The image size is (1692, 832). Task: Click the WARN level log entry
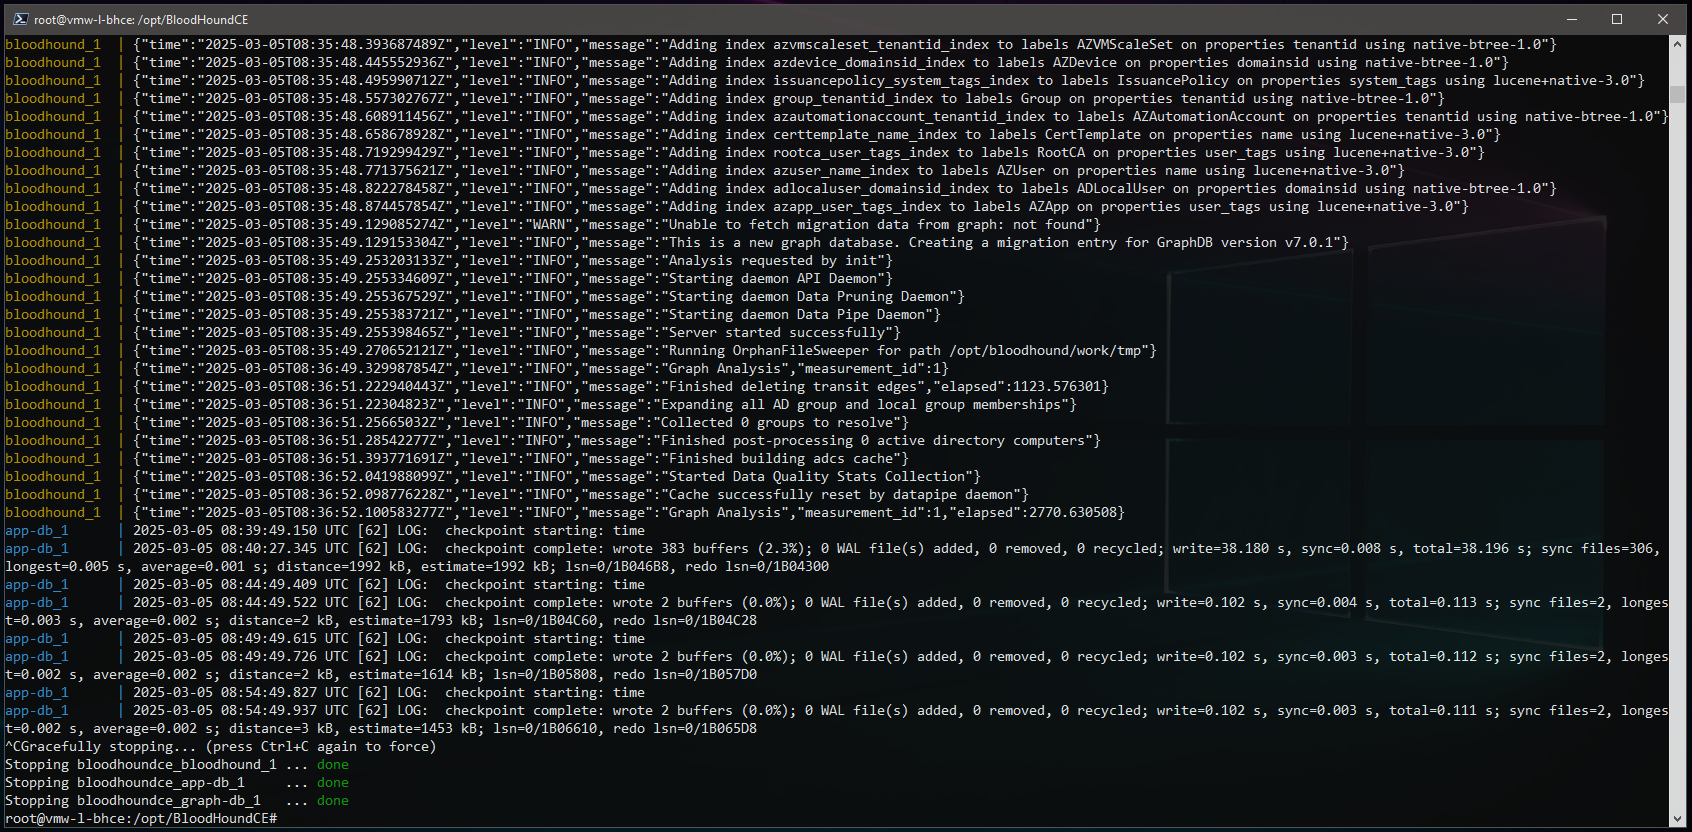pos(553,225)
